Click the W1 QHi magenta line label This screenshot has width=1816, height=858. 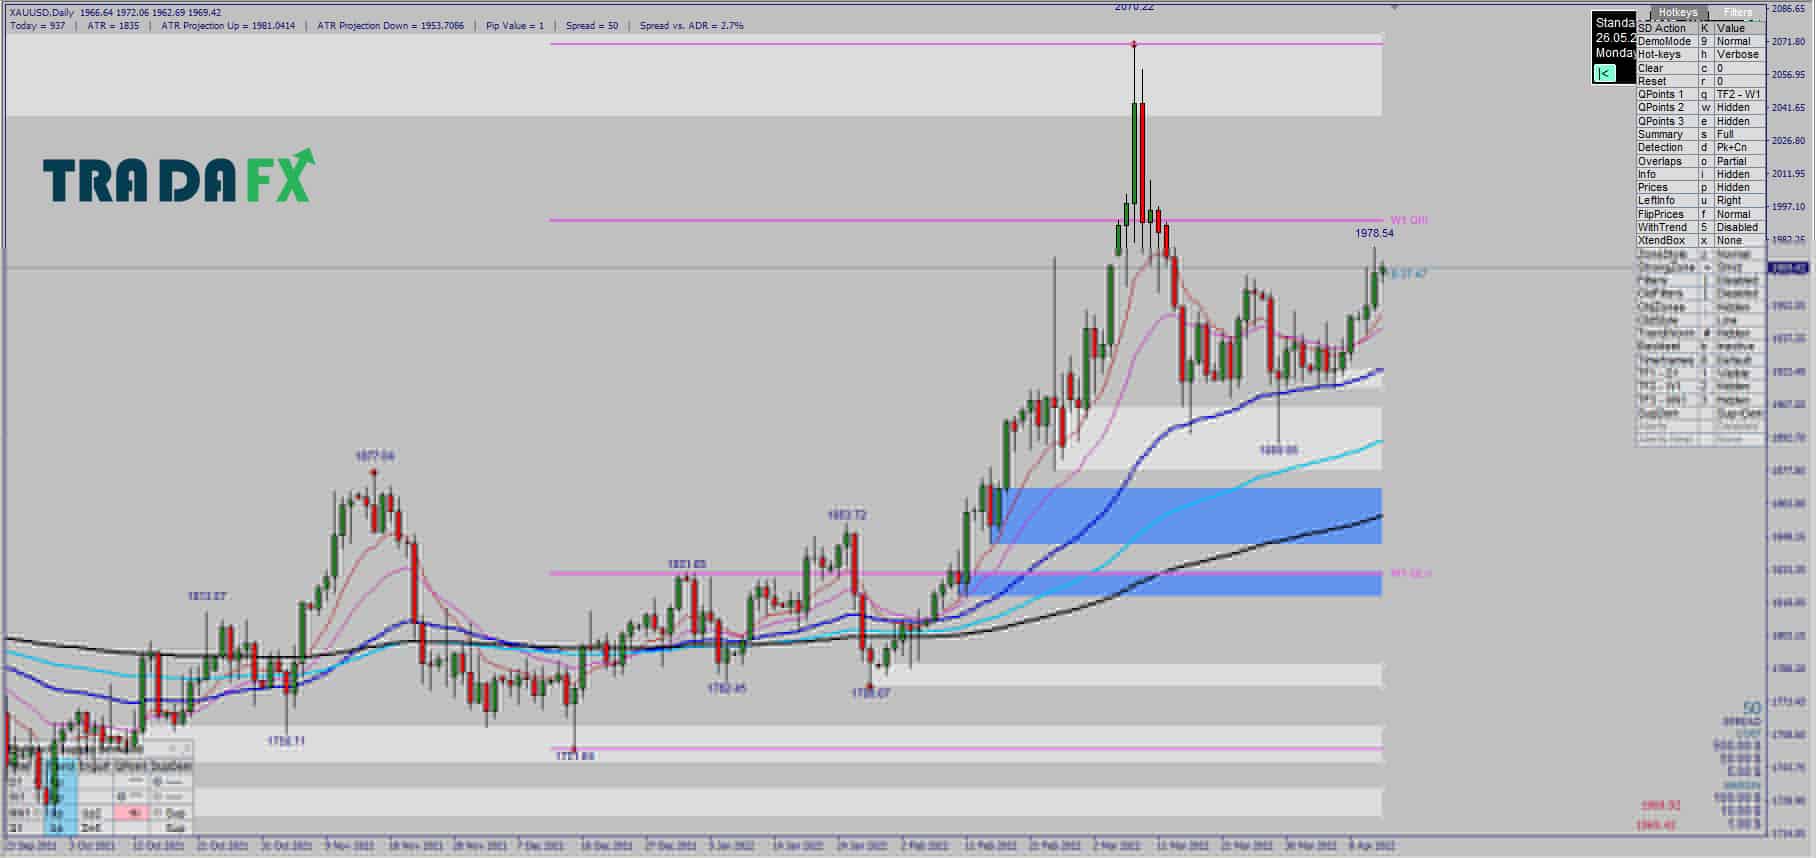(x=1409, y=220)
